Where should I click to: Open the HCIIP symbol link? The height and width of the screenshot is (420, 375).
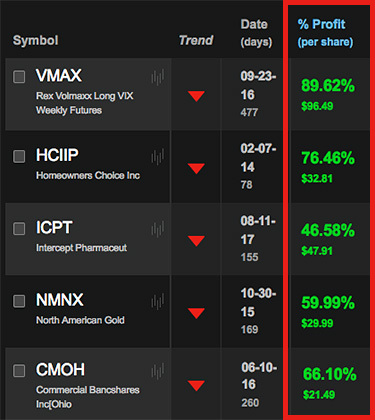coord(57,155)
